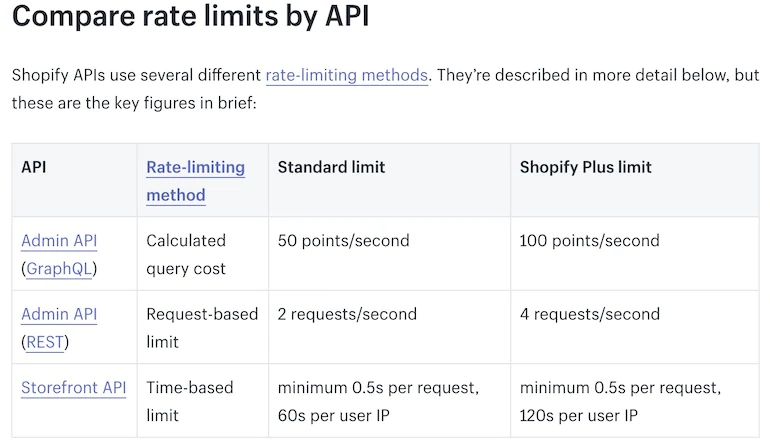Follow the GraphQL link

(x=59, y=269)
